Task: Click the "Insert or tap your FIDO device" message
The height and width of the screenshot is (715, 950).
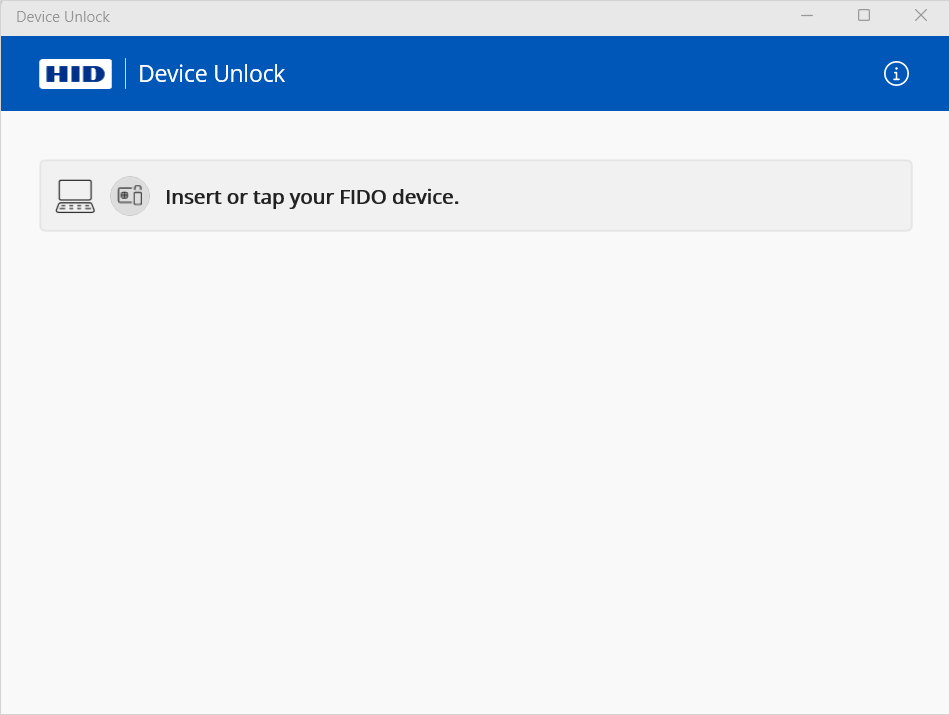Action: [311, 197]
